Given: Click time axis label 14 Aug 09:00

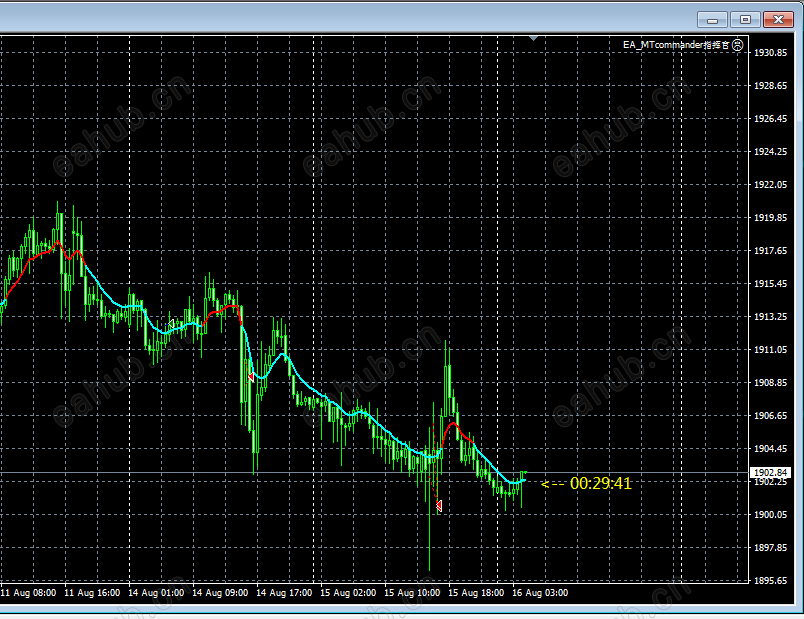Looking at the screenshot, I should (220, 593).
